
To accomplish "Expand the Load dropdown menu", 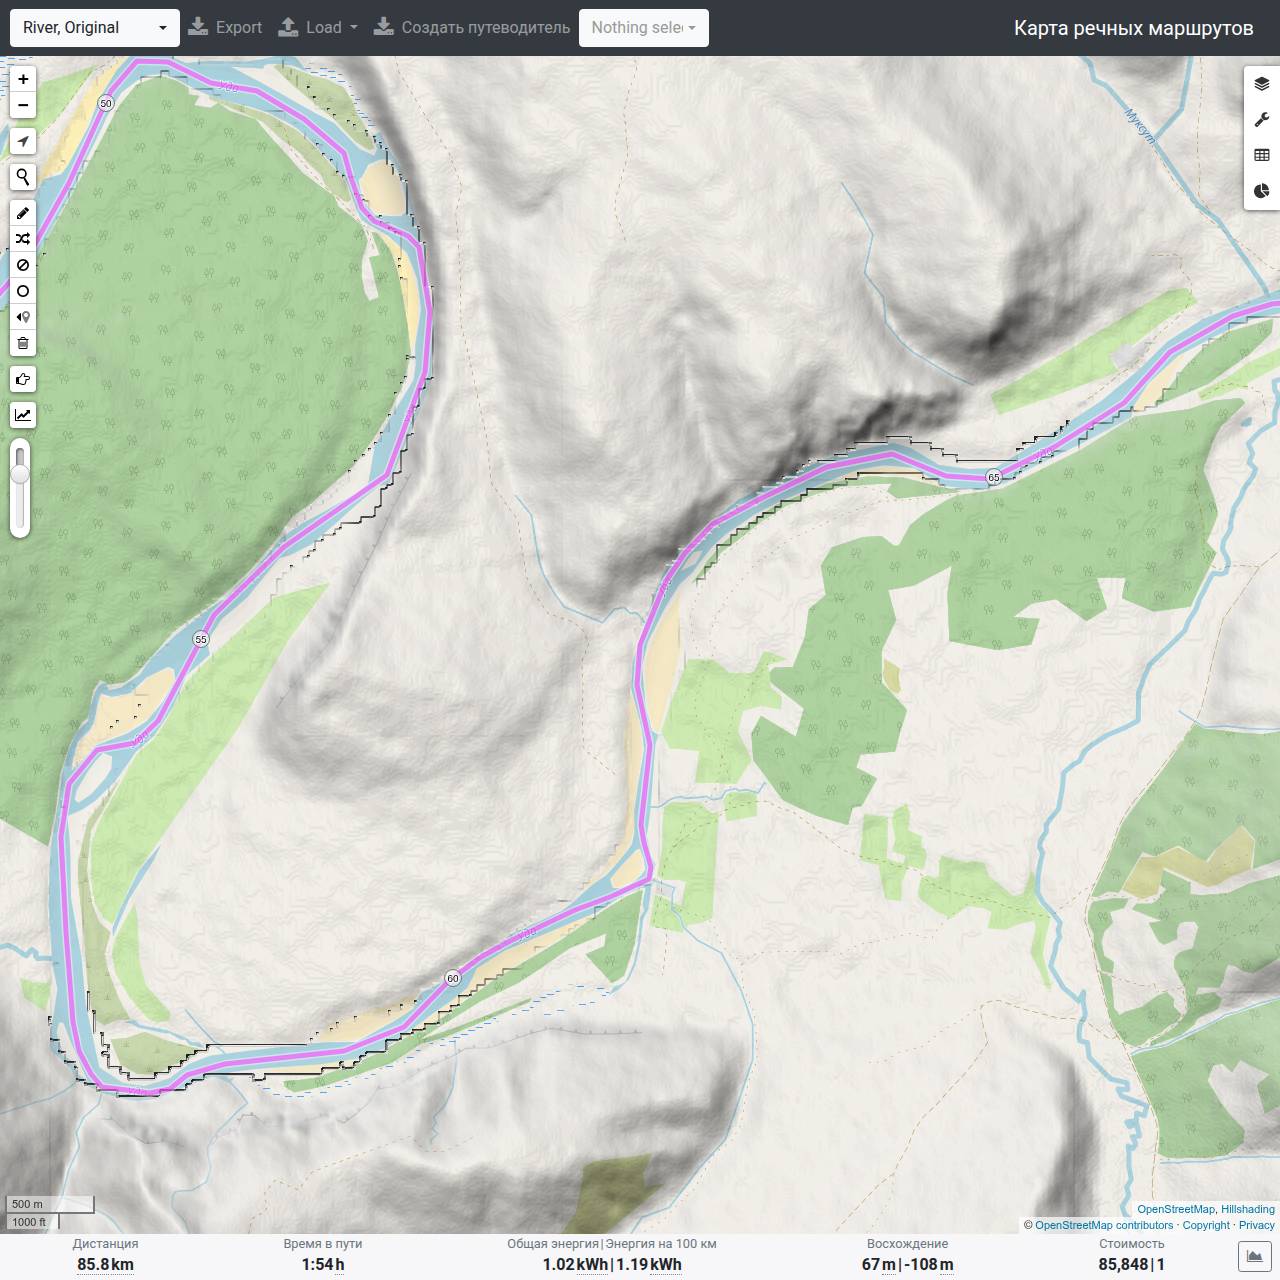I will click(x=318, y=28).
